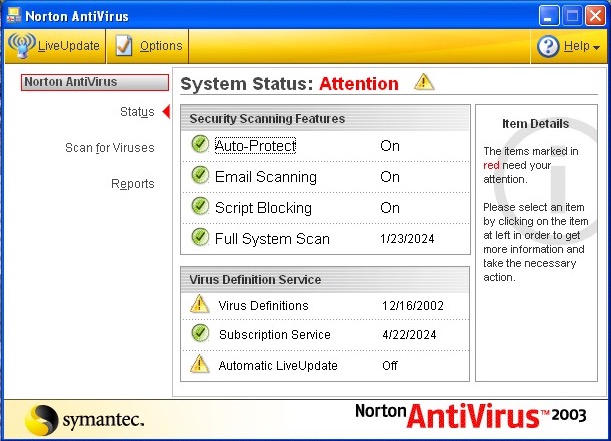Image resolution: width=611 pixels, height=441 pixels.
Task: Click the Item Details heading
Action: [535, 124]
